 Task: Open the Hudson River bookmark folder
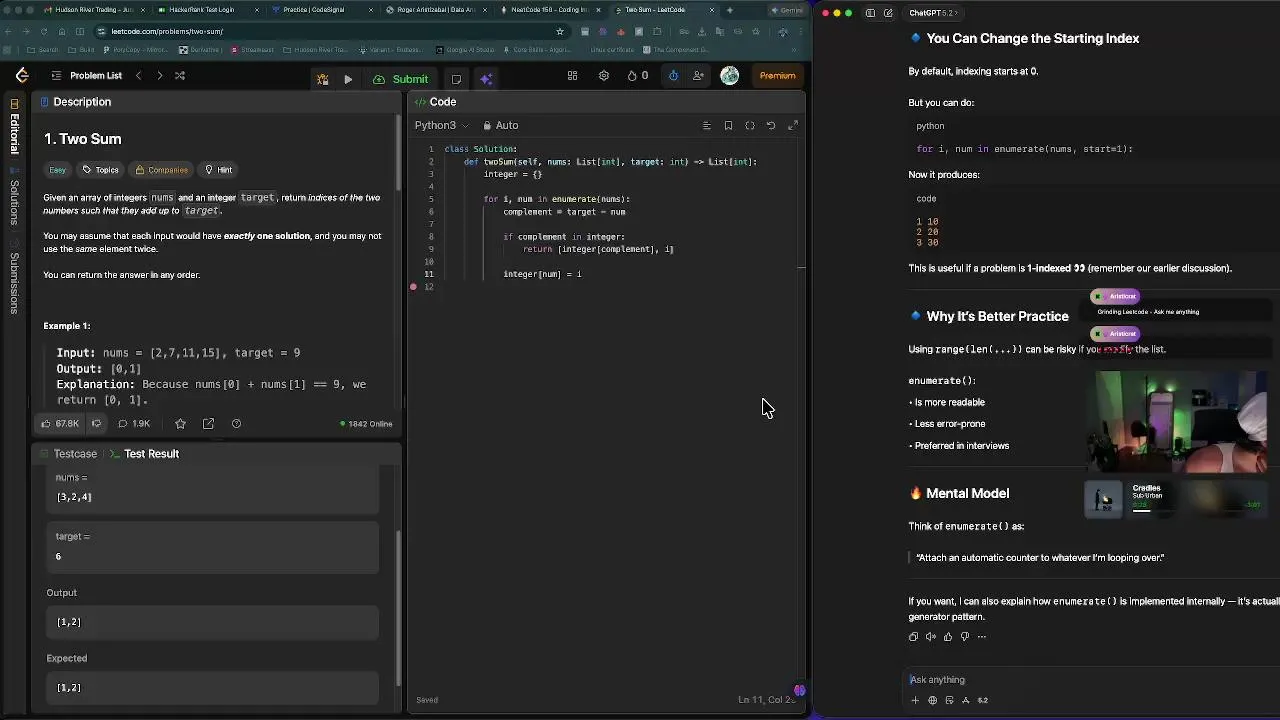pyautogui.click(x=315, y=49)
